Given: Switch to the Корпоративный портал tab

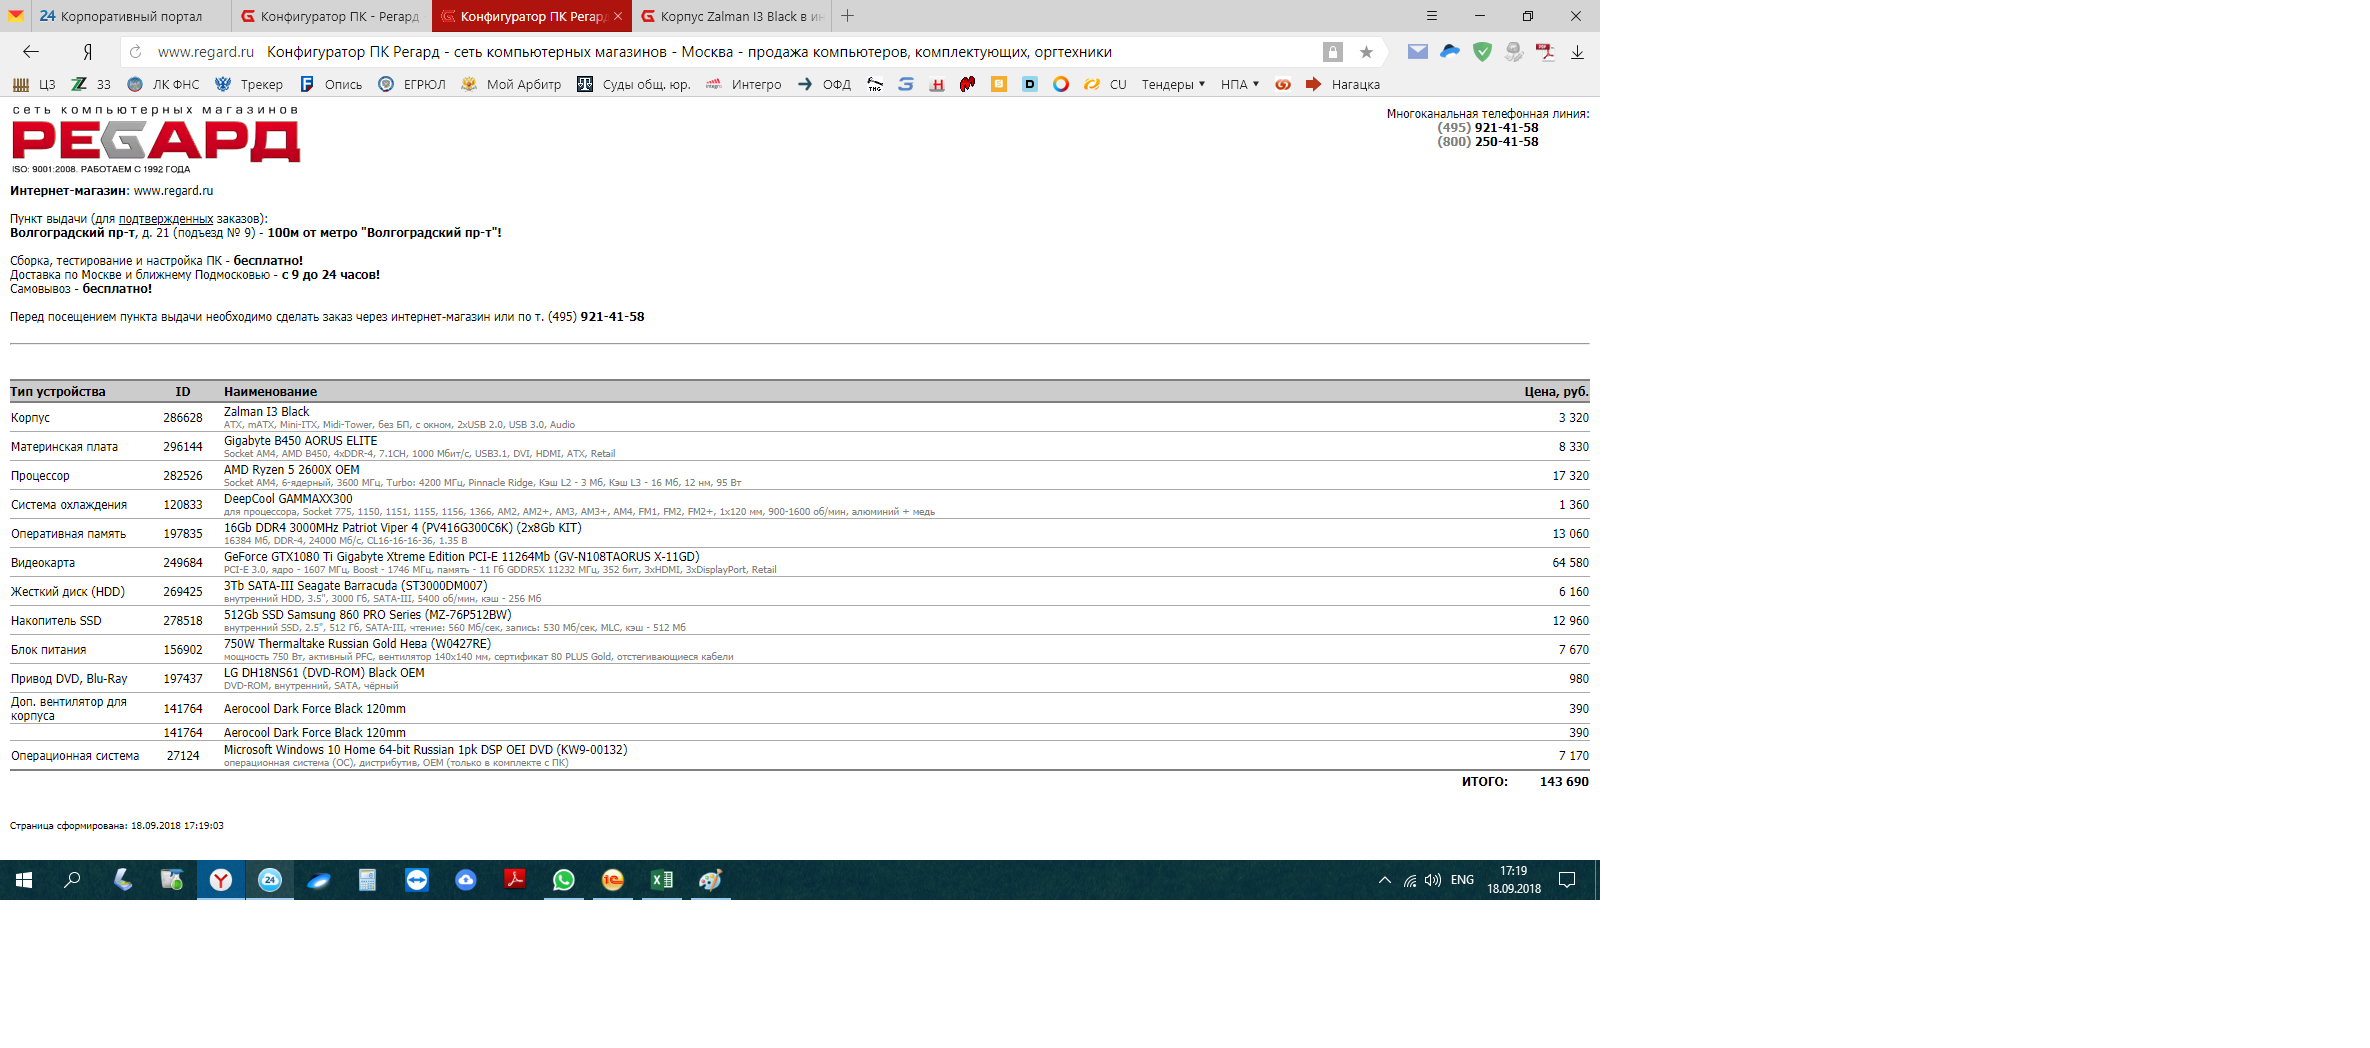Looking at the screenshot, I should click(x=120, y=16).
